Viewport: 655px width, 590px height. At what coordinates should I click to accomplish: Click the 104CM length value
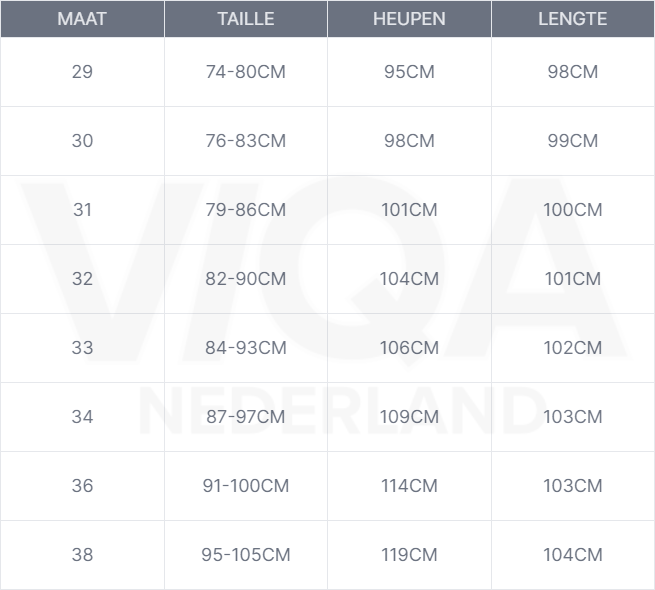[x=572, y=555]
